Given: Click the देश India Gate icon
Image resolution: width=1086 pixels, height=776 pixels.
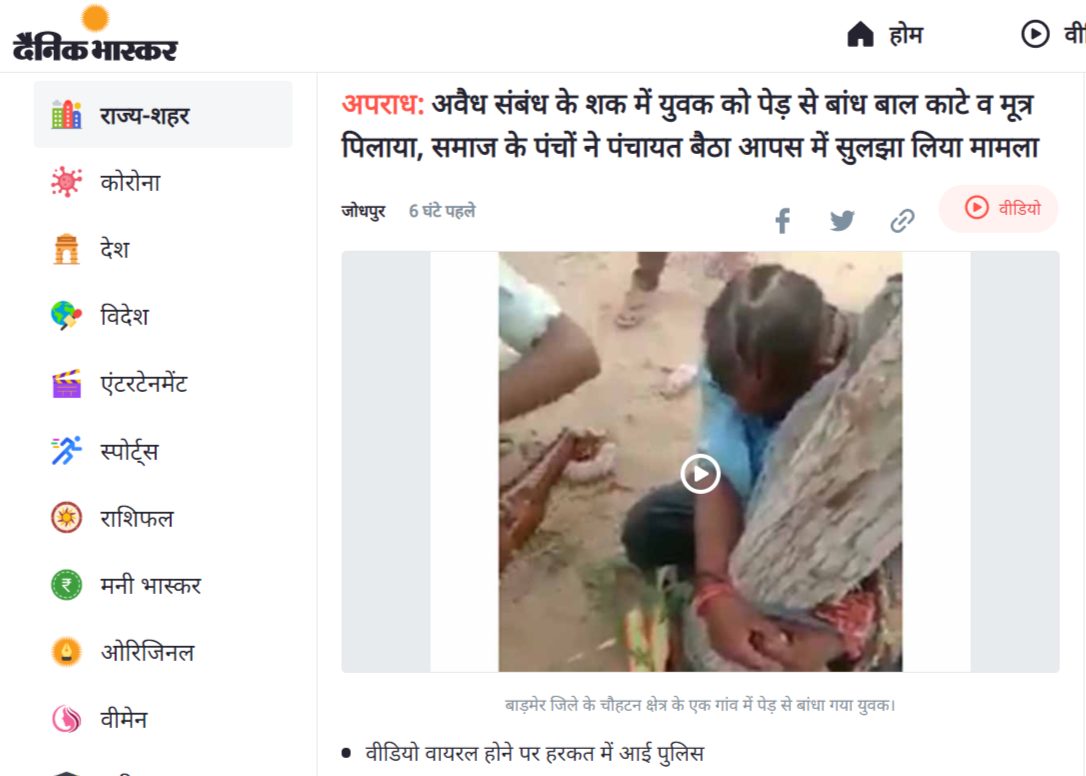Looking at the screenshot, I should click(x=66, y=249).
